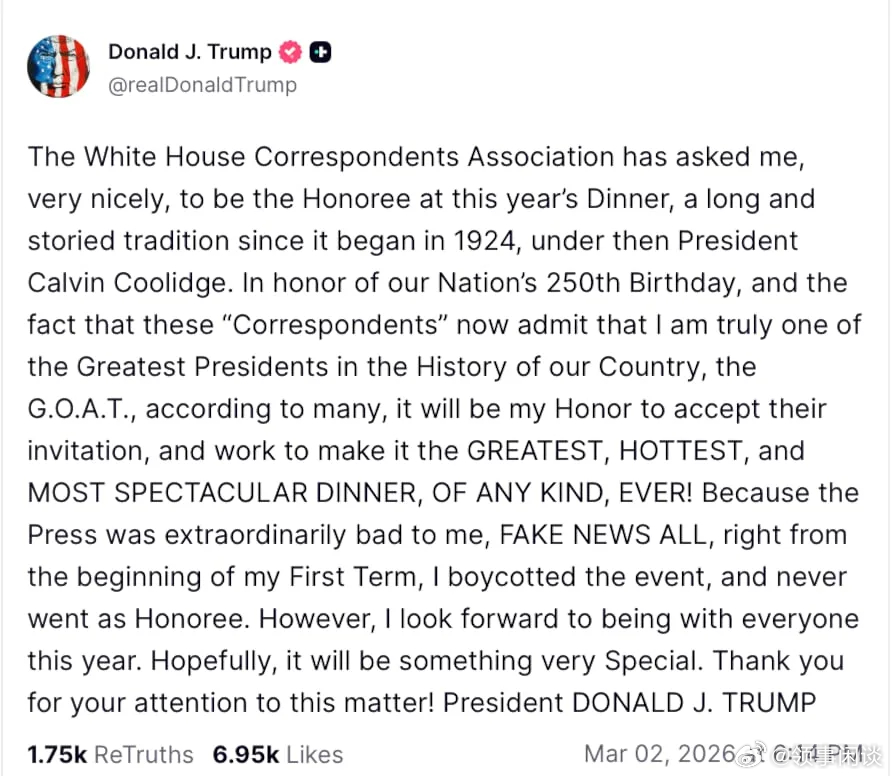Click the Weibo logo watermark icon

pos(753,754)
